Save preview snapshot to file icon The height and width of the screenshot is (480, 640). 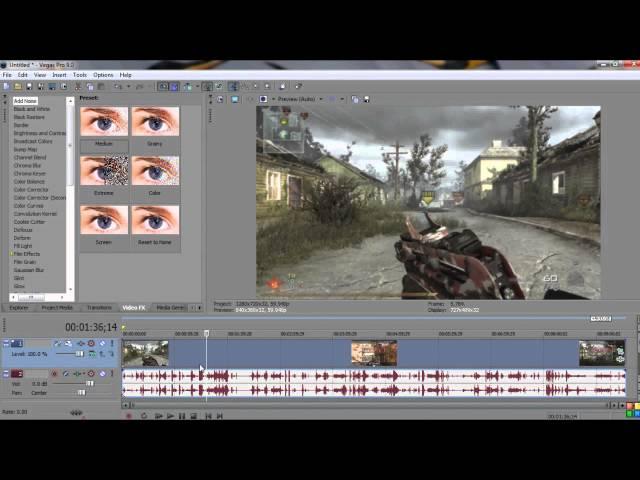click(367, 99)
